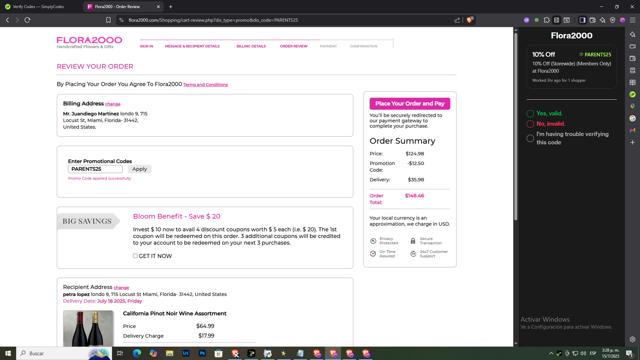Open the browser hamburger menu
The image size is (640, 360).
632,20
